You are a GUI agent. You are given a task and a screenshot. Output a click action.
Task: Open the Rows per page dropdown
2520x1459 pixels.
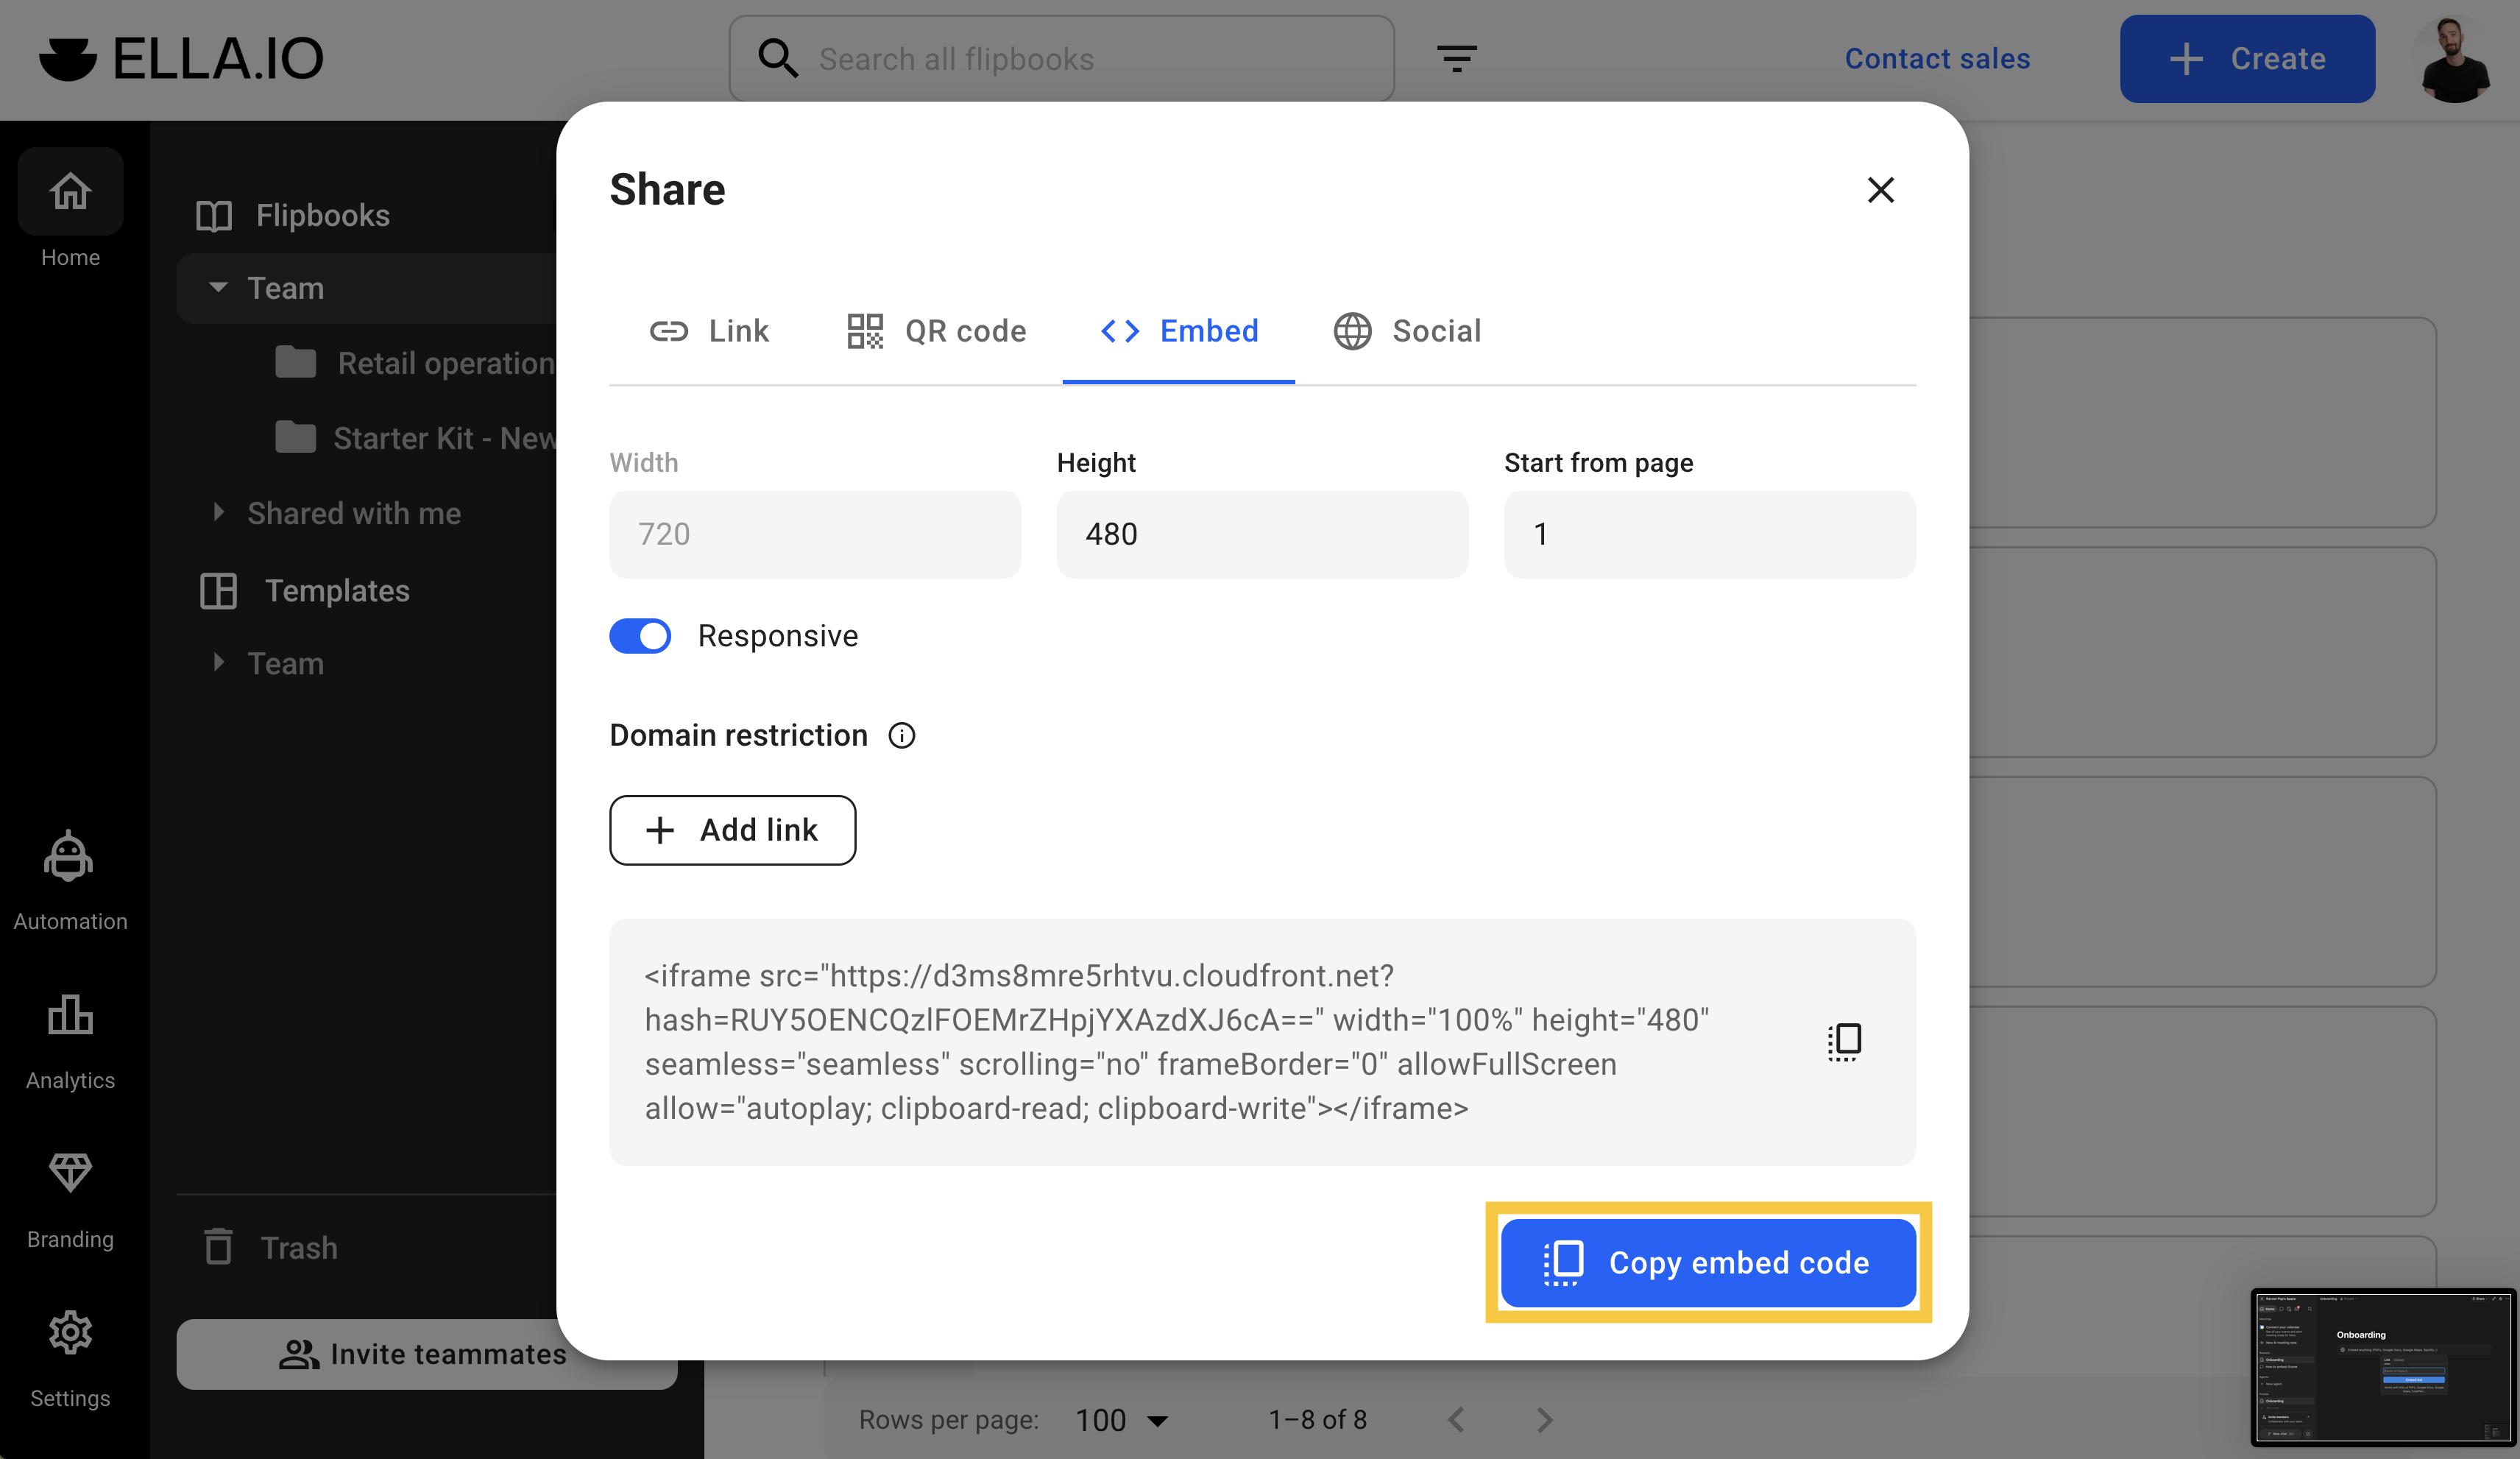[x=1121, y=1419]
